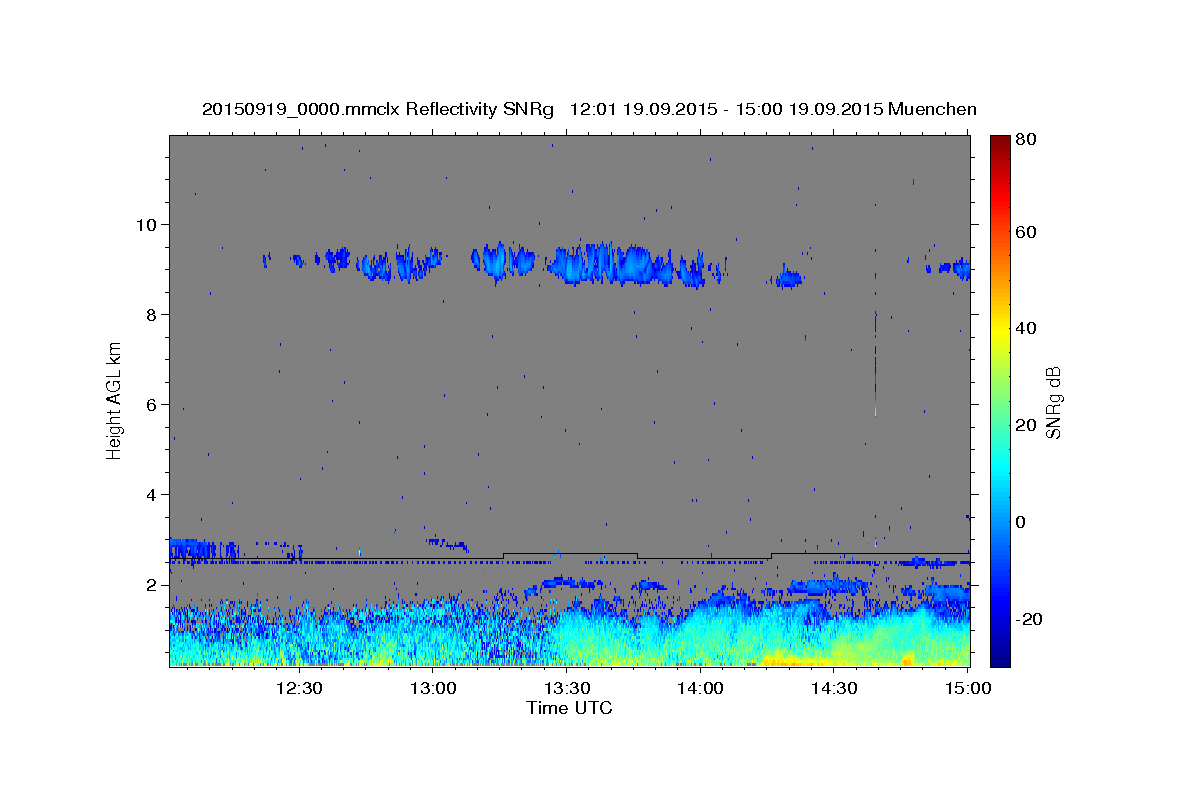Click the colorbar value 60
The width and height of the screenshot is (1200, 800).
[x=1028, y=231]
